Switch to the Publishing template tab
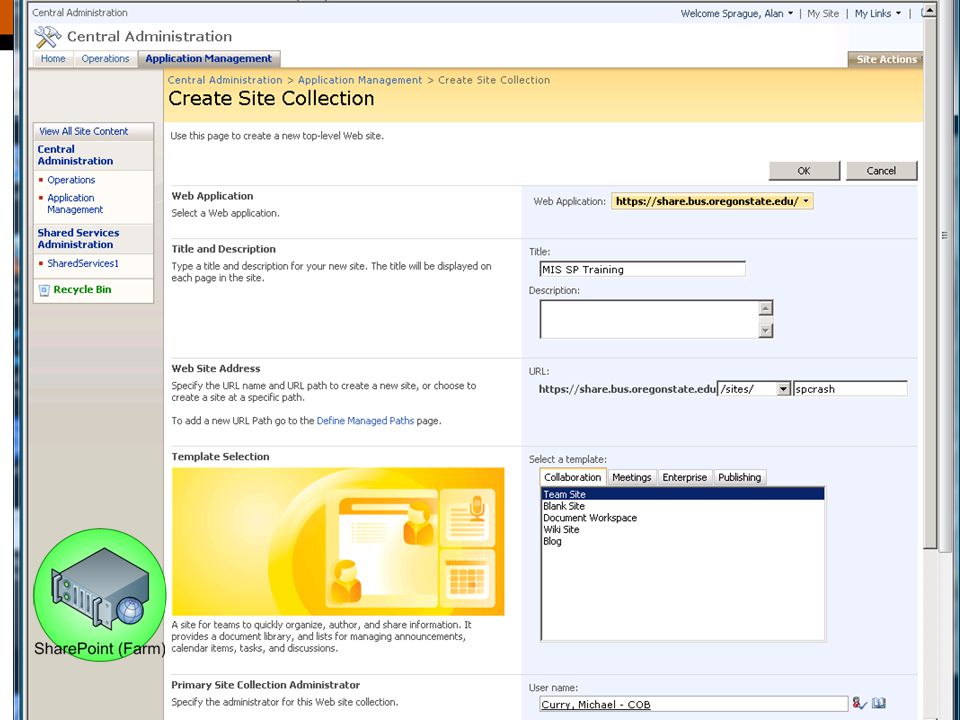The width and height of the screenshot is (960, 720). tap(740, 478)
